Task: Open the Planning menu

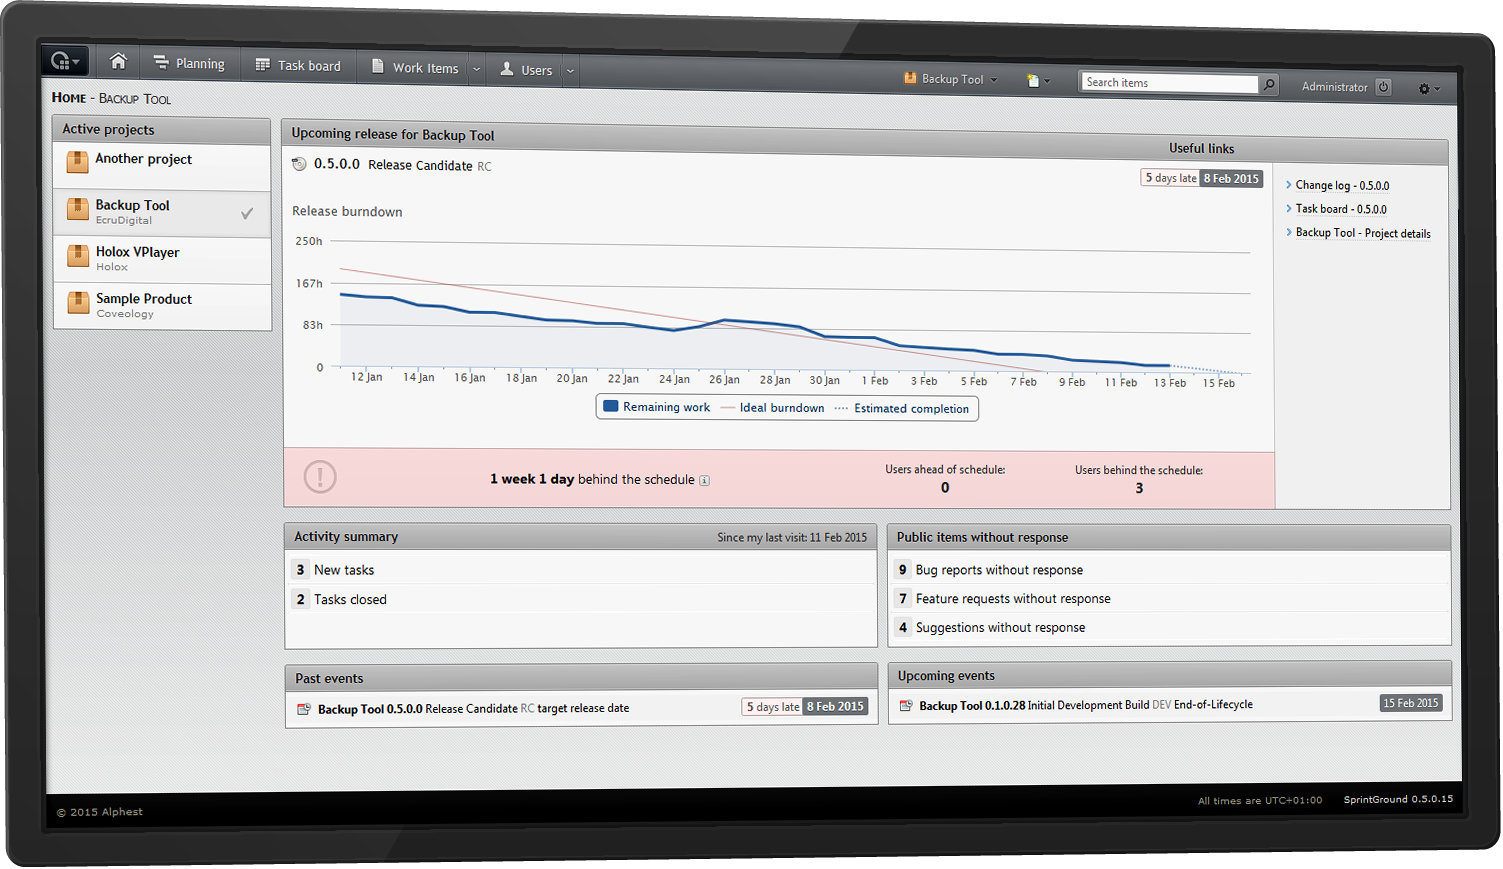Action: 189,63
